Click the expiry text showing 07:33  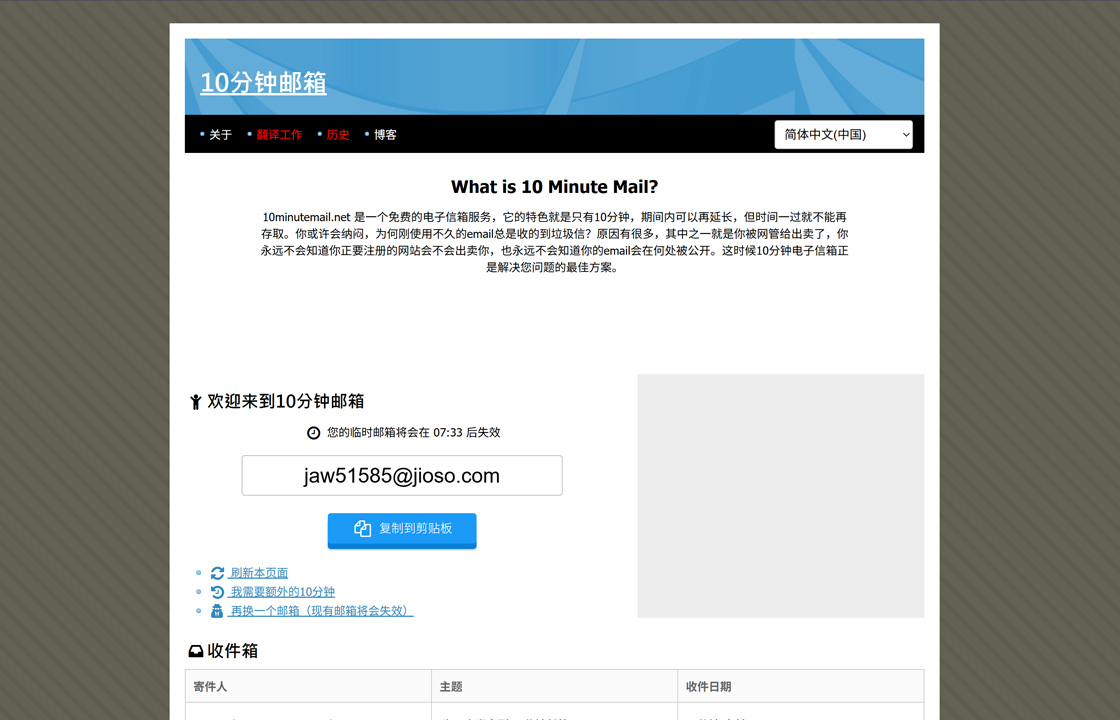coord(414,432)
